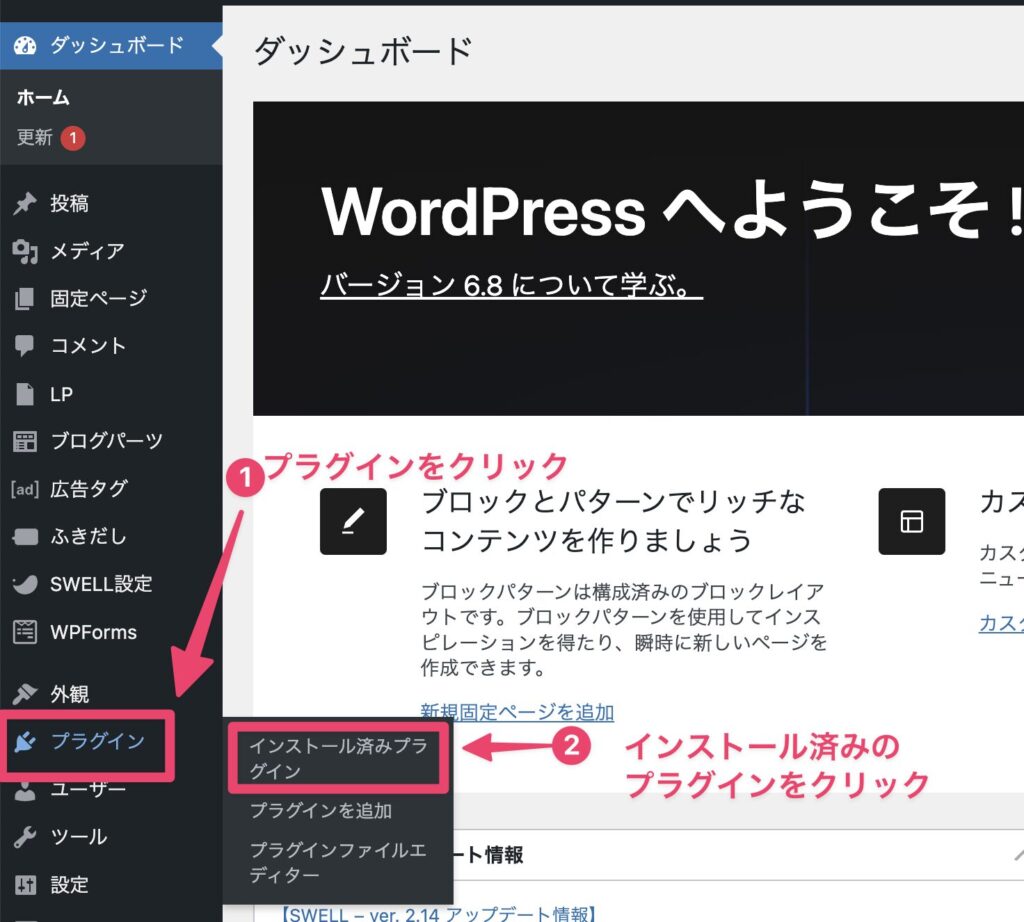Screen dimensions: 1024x922
Task: Click the pages icon beside 固定ページ
Action: (x=25, y=299)
